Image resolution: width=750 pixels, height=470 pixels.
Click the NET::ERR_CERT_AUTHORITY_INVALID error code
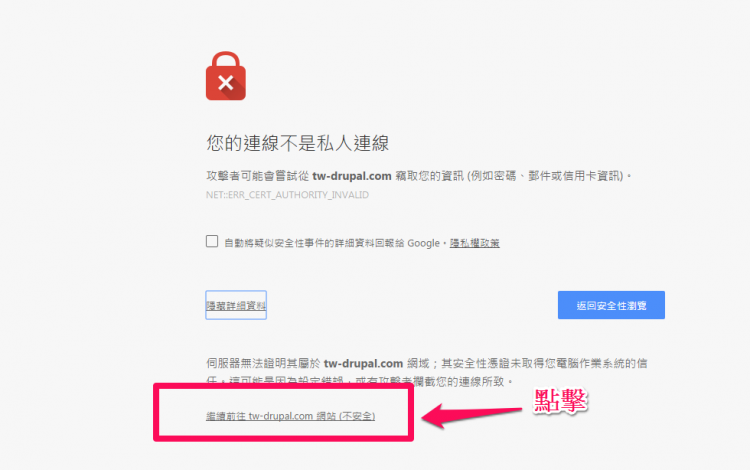point(287,195)
